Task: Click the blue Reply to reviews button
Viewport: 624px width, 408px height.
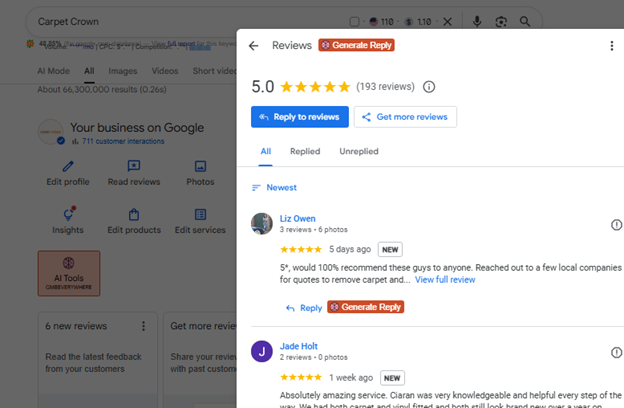Action: 300,117
